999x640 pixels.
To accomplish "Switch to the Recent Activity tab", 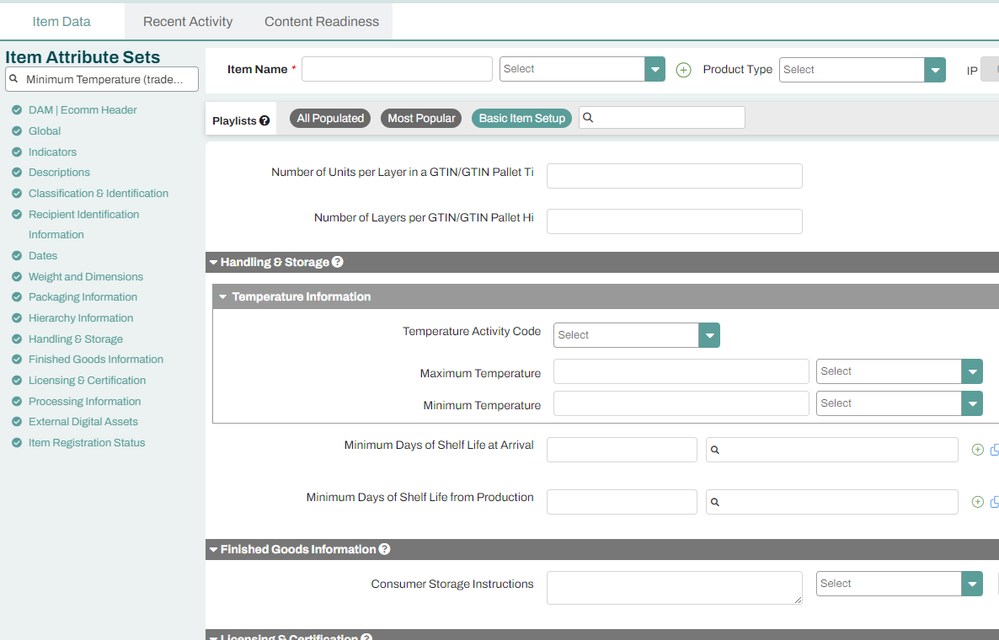I will pos(188,22).
